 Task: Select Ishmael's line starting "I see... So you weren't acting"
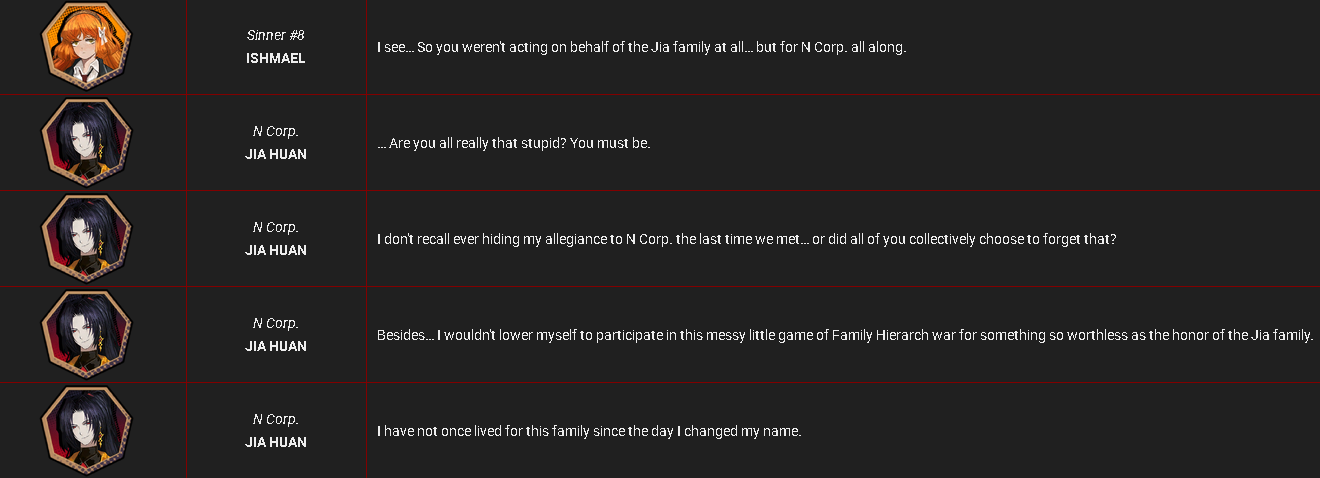coord(641,47)
